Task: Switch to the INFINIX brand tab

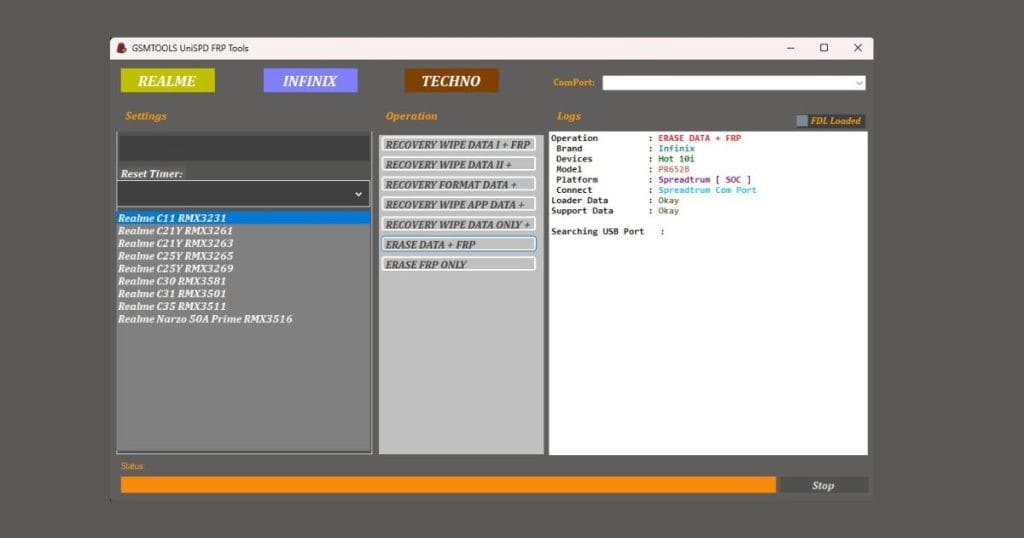Action: pyautogui.click(x=310, y=81)
